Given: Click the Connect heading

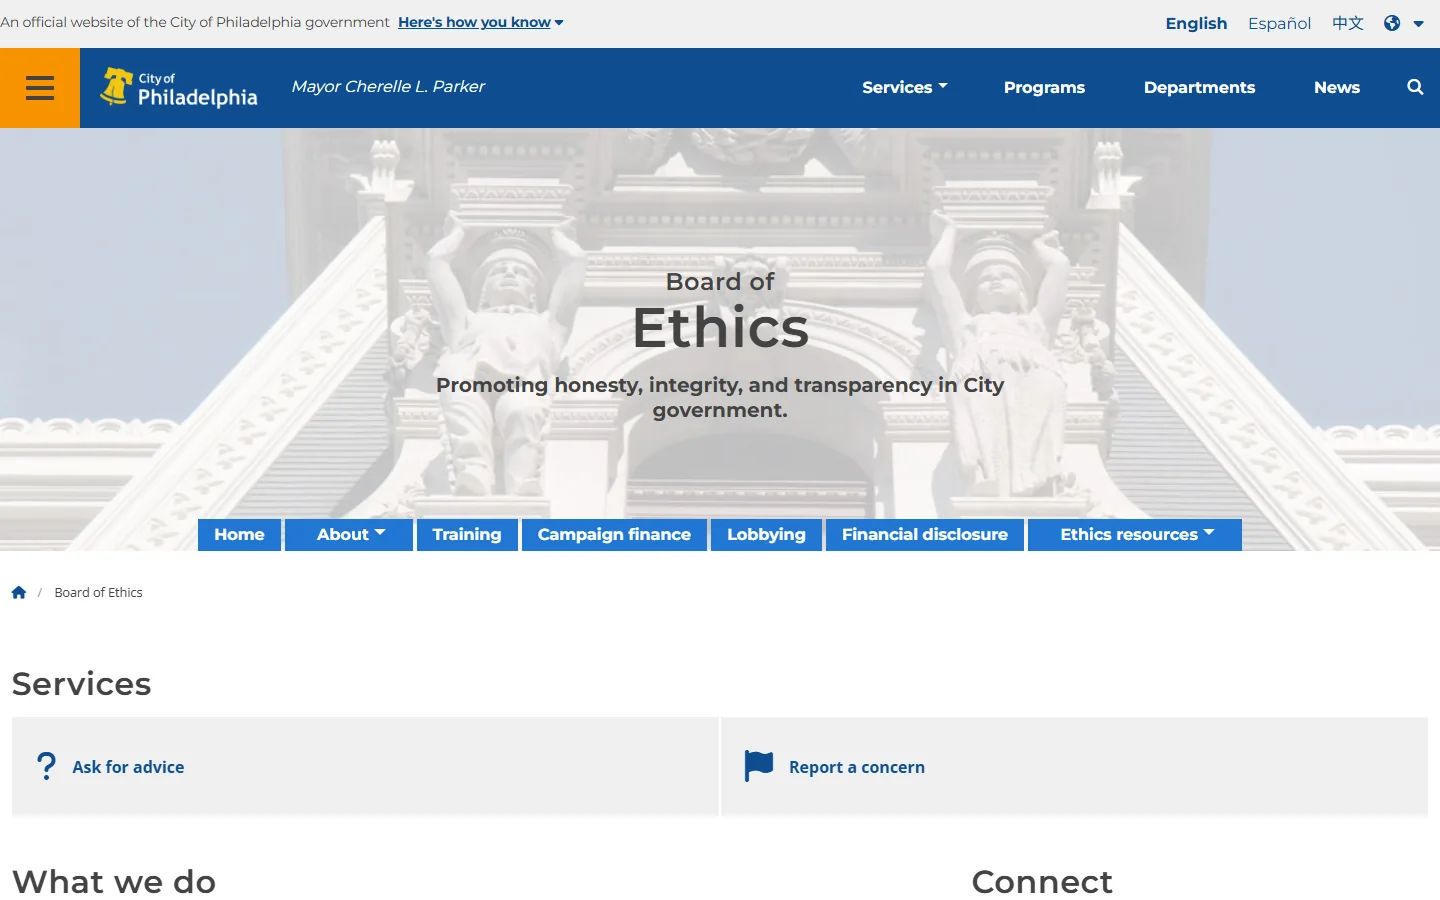Looking at the screenshot, I should [x=1042, y=882].
